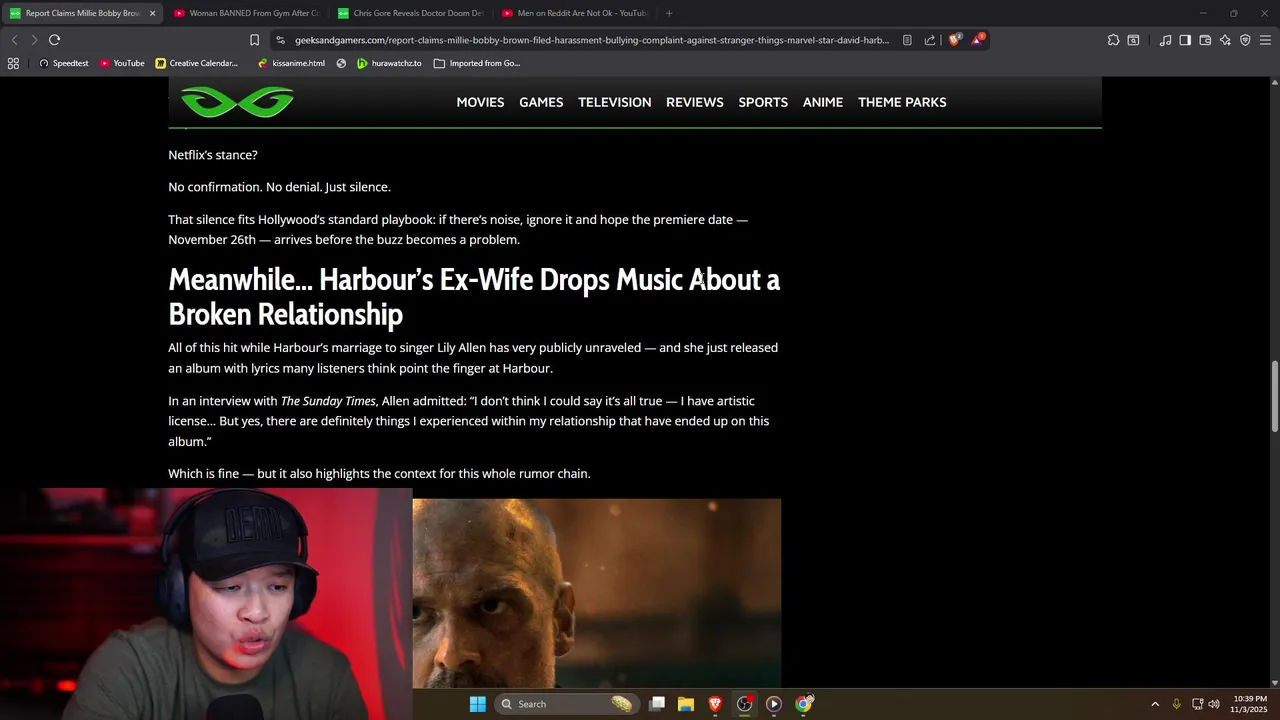Screen dimensions: 1280x720
Task: Open Brave Shields lion icon
Action: click(x=955, y=40)
